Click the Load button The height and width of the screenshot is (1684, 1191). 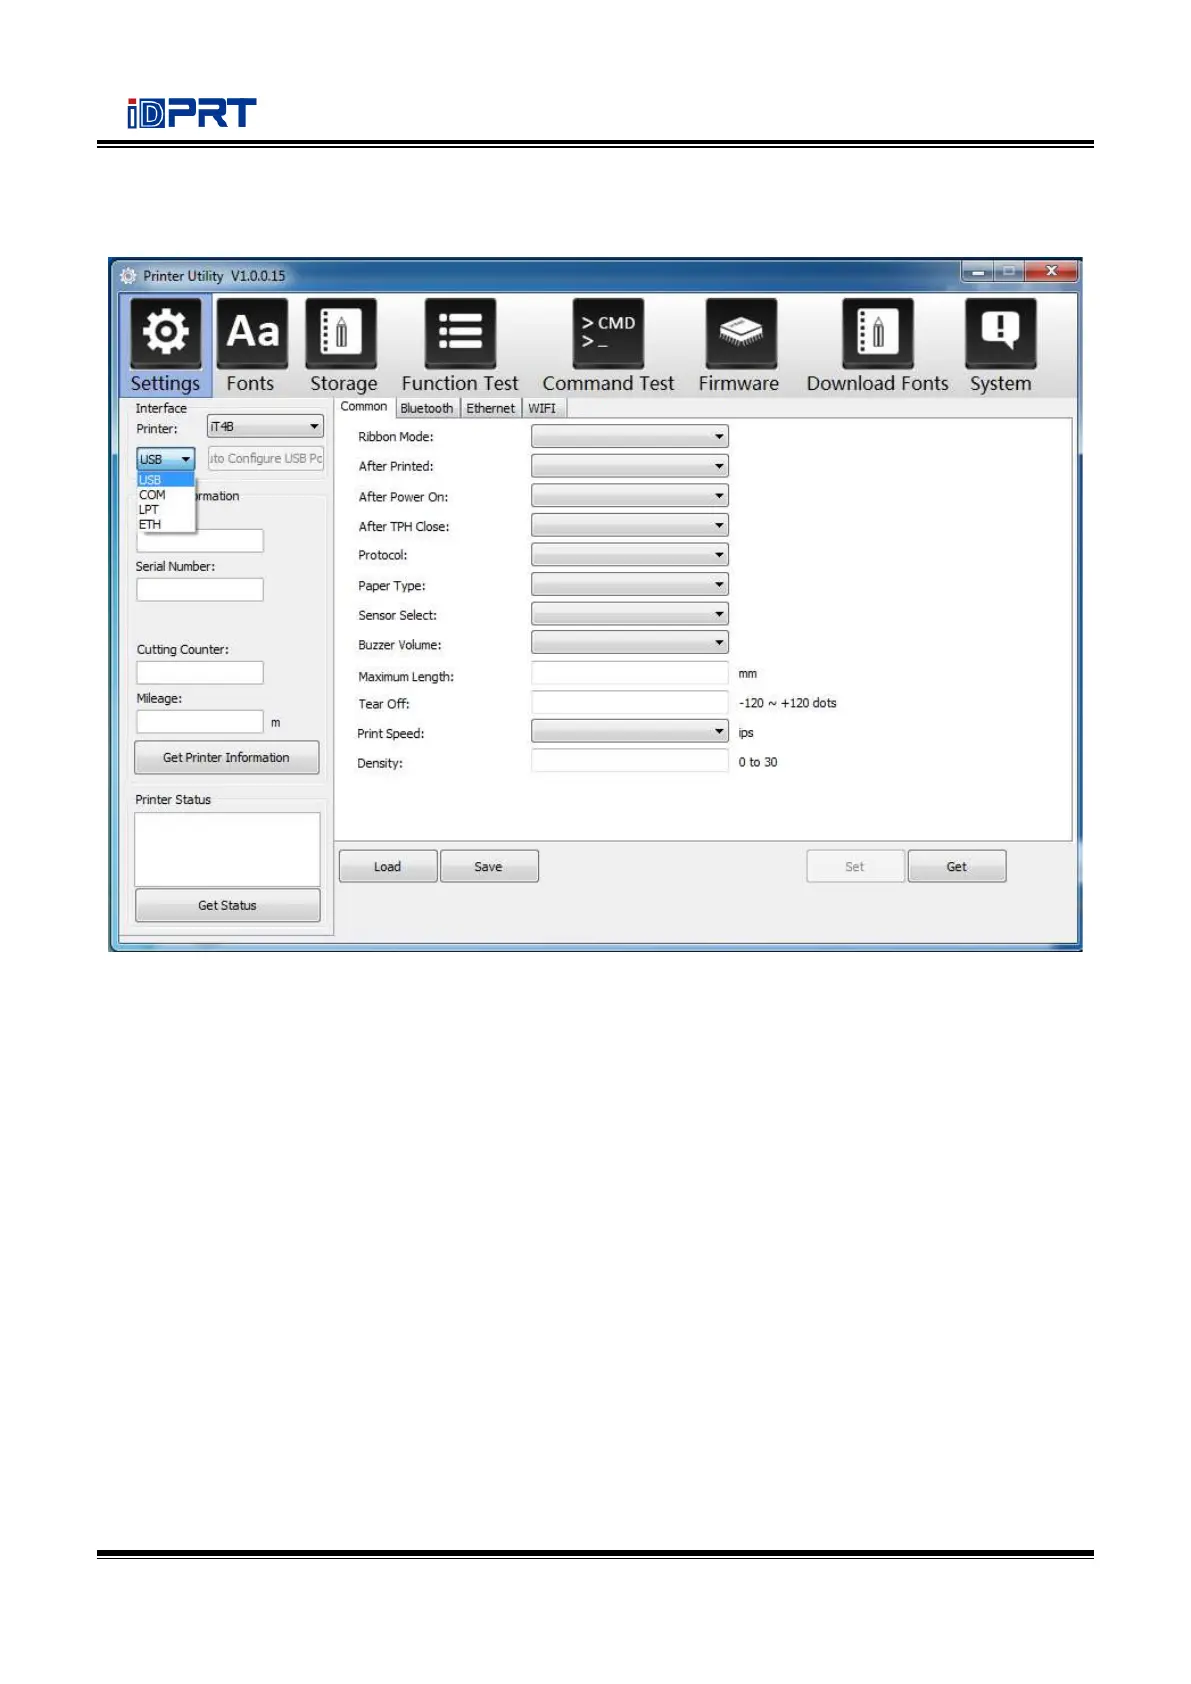[388, 867]
